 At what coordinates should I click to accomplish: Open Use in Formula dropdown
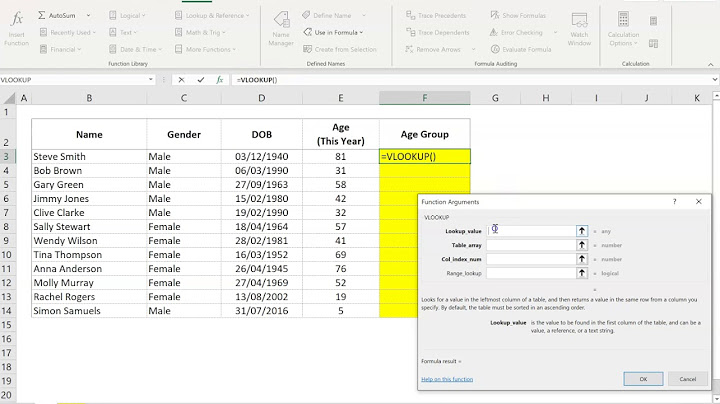(x=333, y=33)
